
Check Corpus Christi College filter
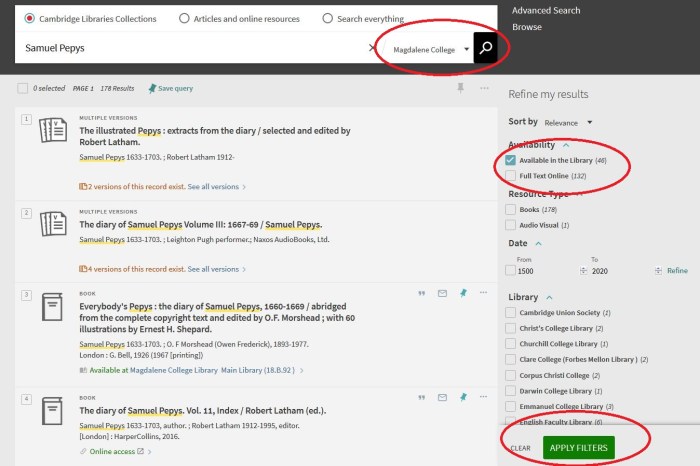click(x=510, y=375)
